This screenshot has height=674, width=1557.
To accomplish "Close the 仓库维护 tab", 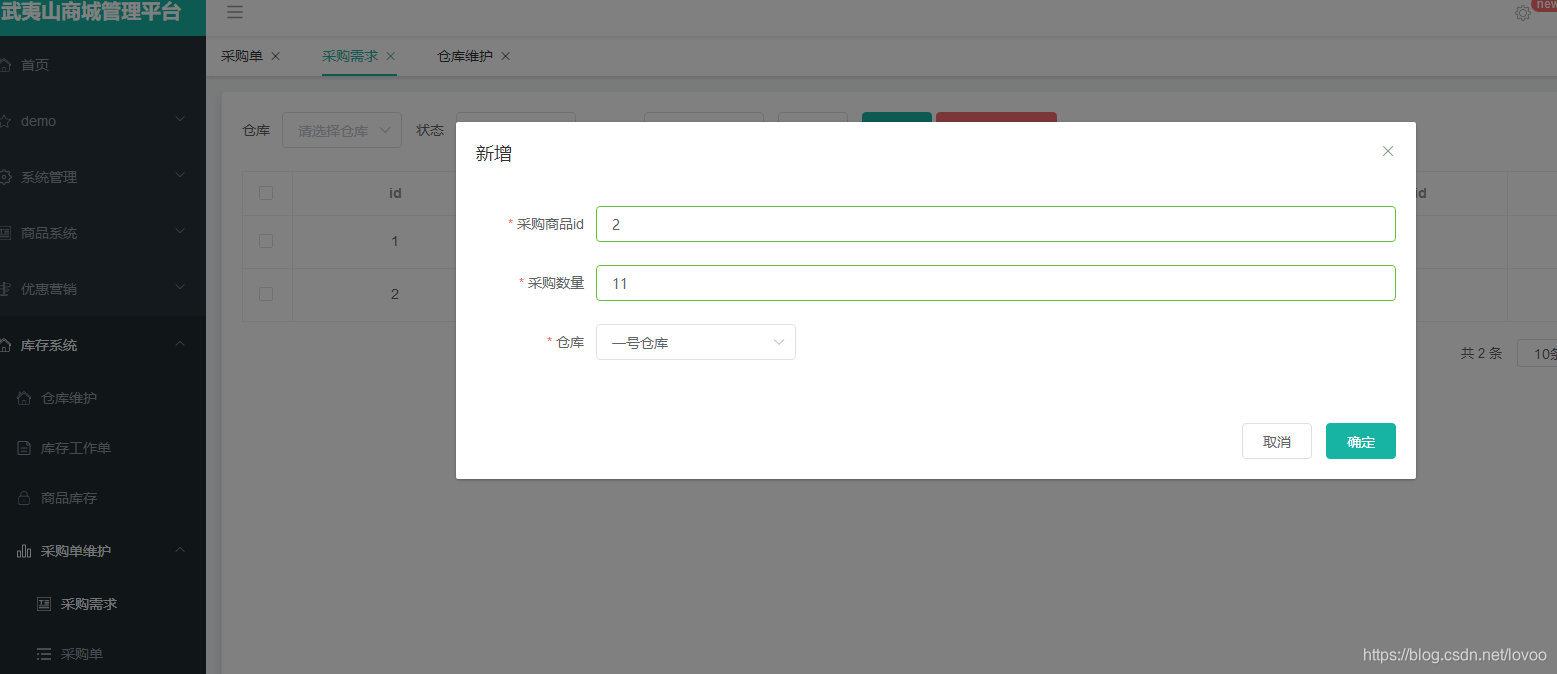I will 506,56.
